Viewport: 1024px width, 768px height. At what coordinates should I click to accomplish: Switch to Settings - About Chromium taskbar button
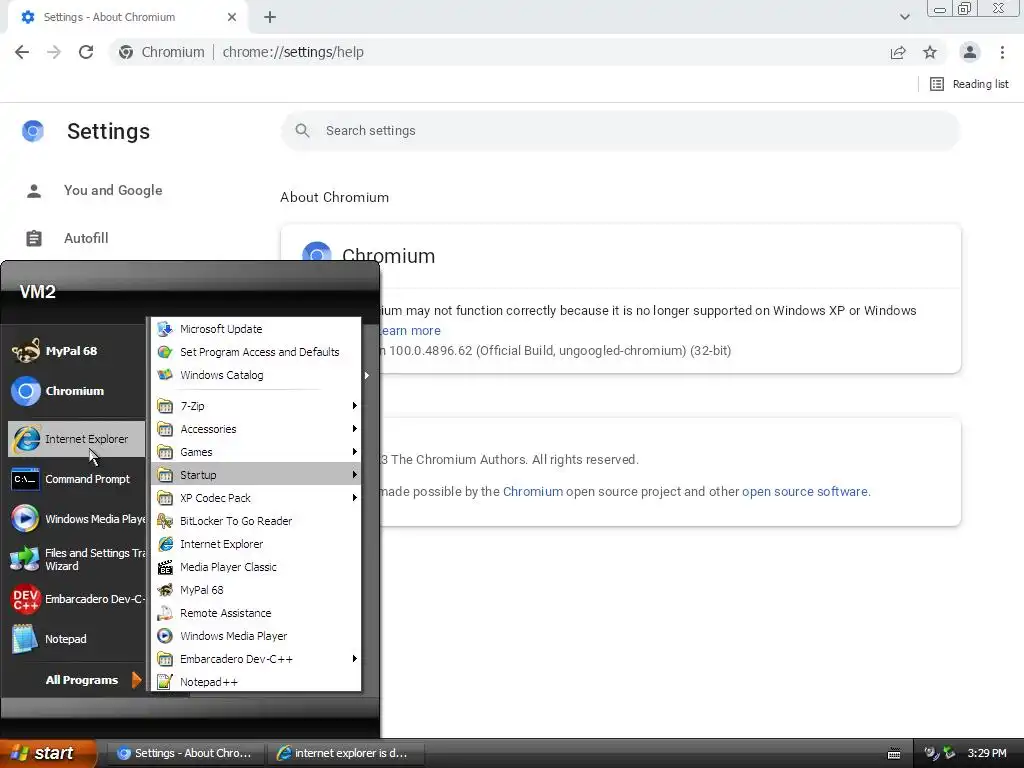click(185, 753)
